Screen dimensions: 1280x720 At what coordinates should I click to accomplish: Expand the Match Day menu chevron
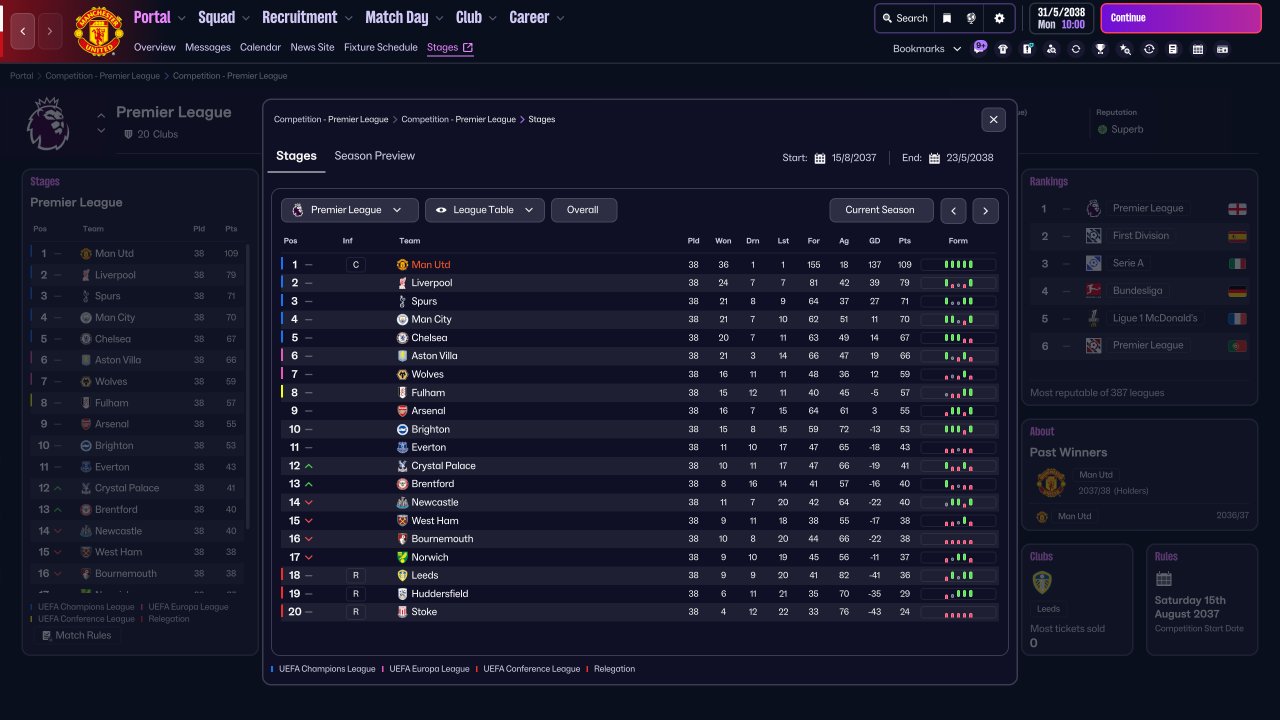tap(439, 18)
